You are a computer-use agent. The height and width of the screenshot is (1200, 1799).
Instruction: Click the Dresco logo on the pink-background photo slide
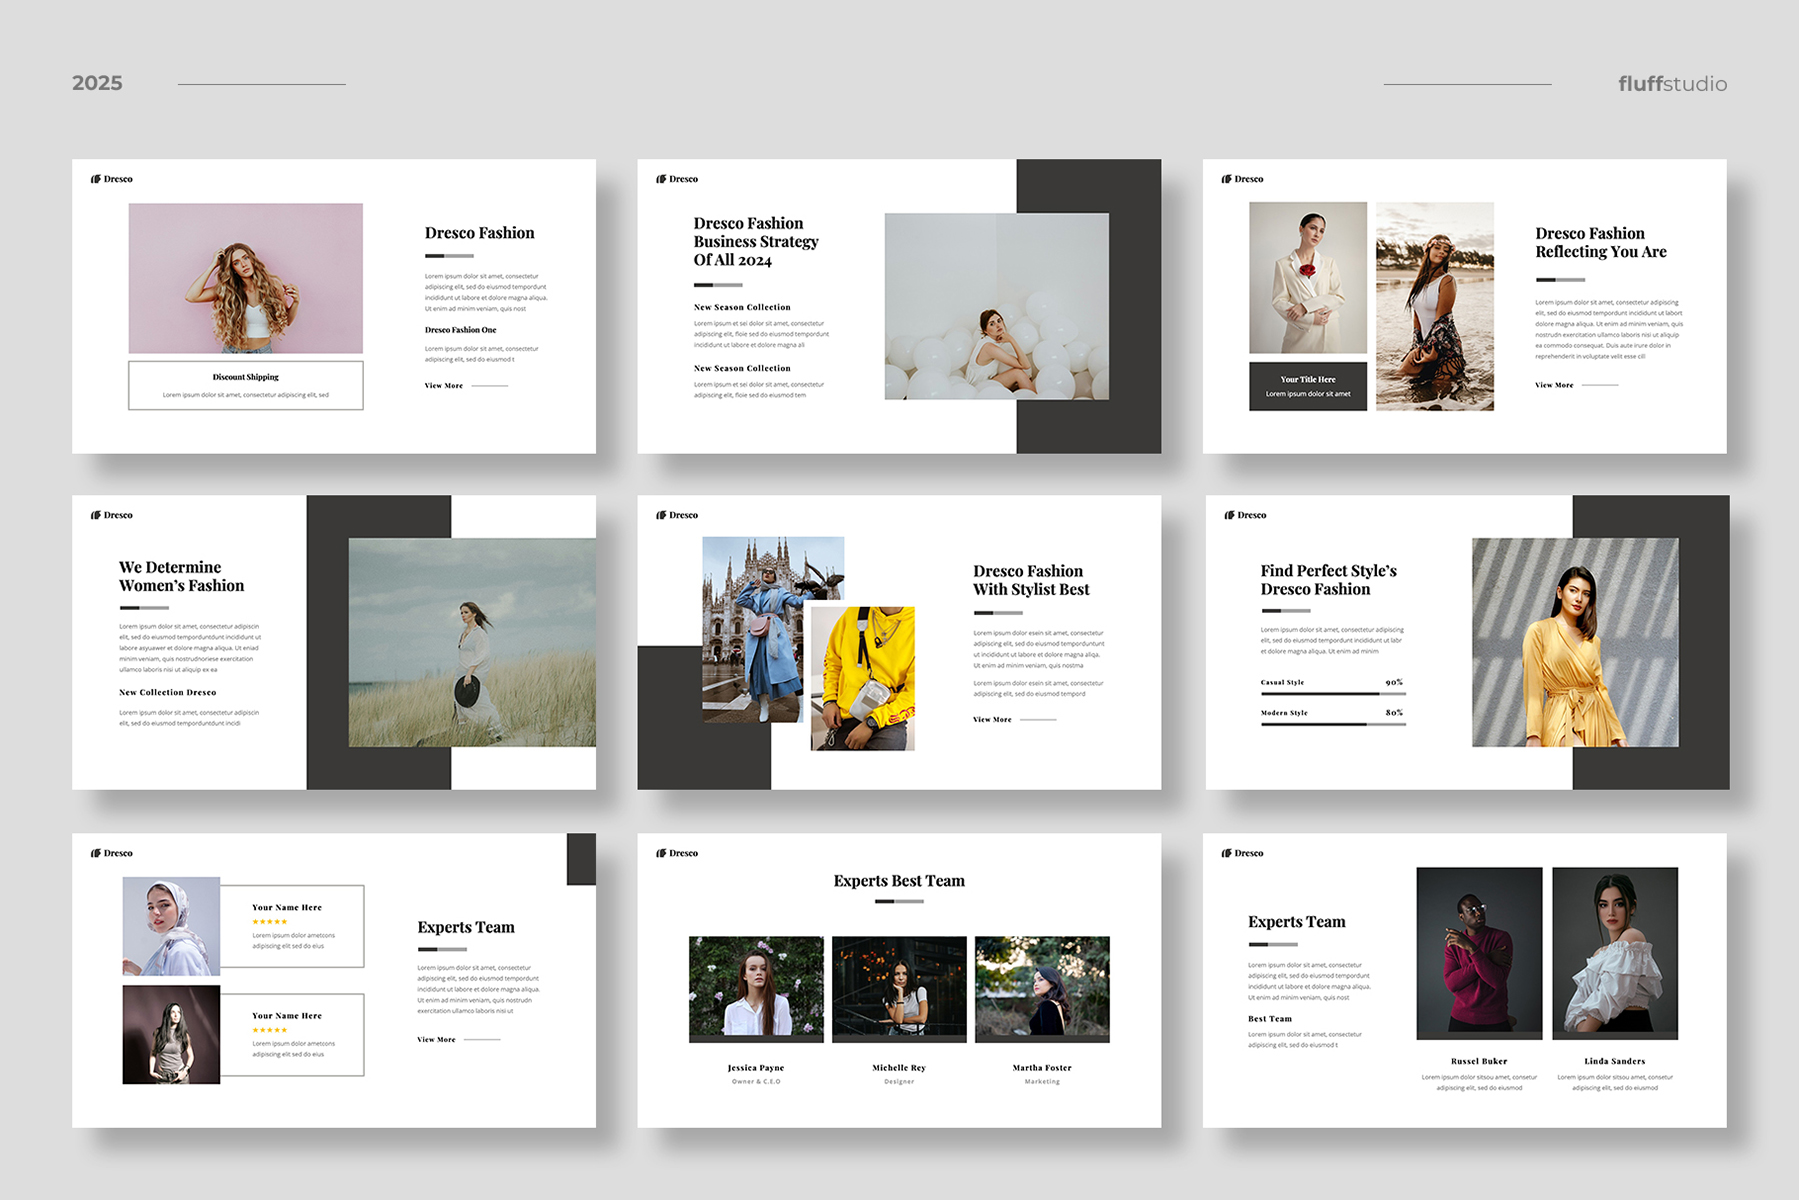coord(112,179)
